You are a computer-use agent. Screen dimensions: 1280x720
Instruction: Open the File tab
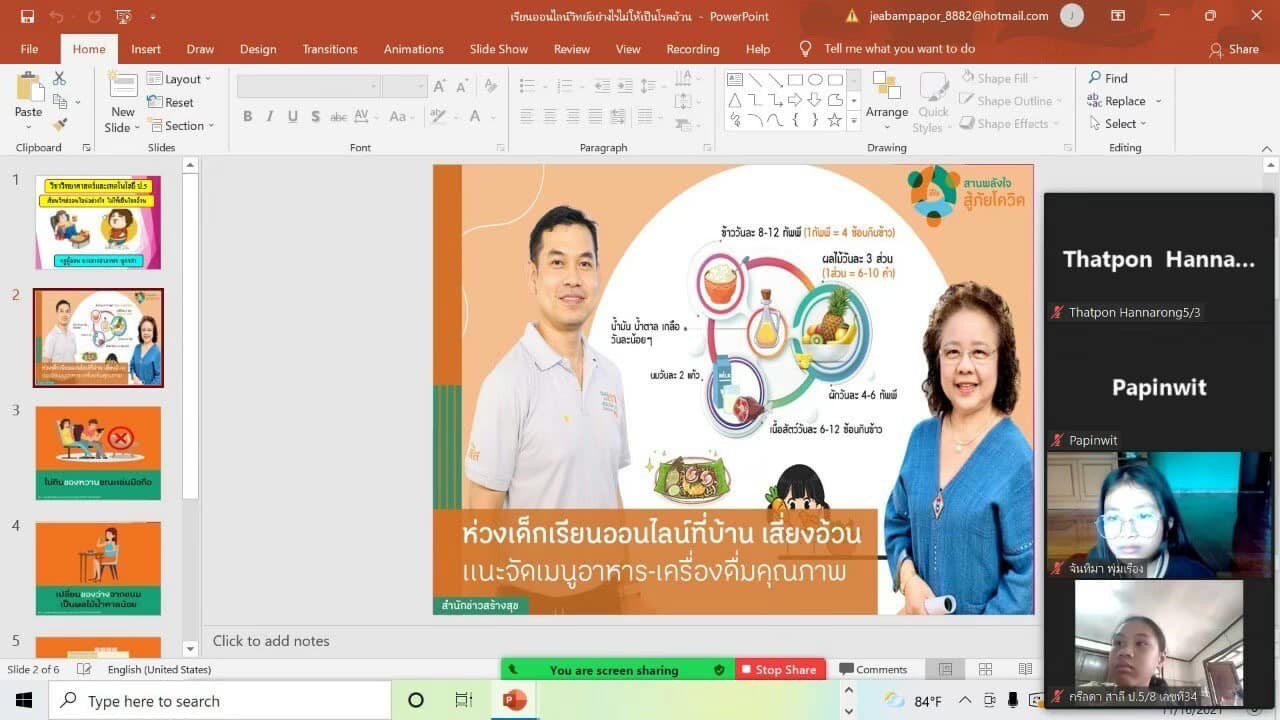29,49
